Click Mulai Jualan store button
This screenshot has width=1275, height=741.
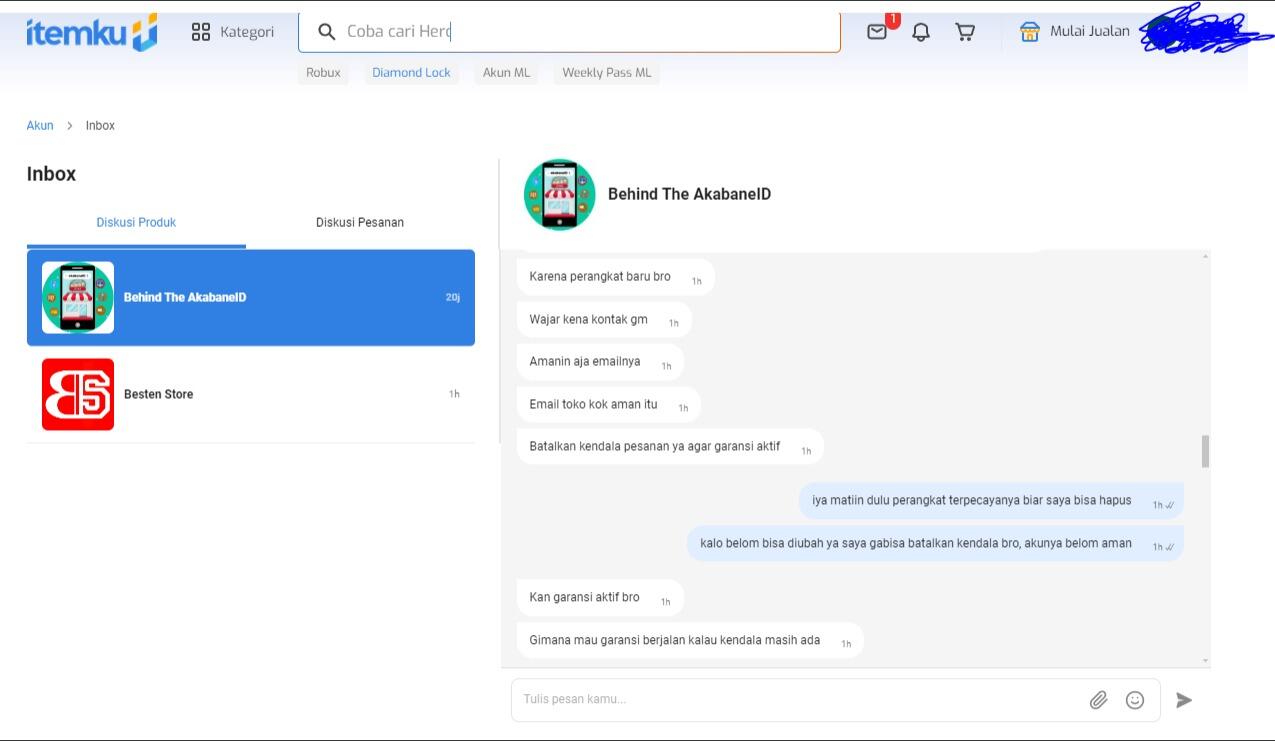[1075, 32]
